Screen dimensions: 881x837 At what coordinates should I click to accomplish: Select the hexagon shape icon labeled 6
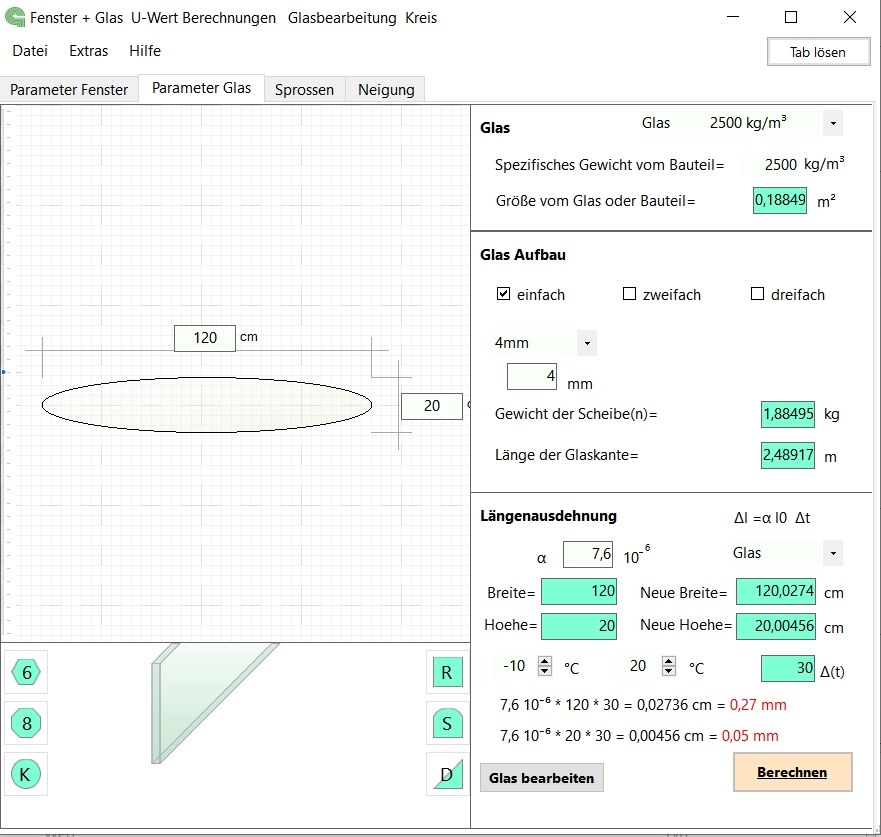[26, 672]
